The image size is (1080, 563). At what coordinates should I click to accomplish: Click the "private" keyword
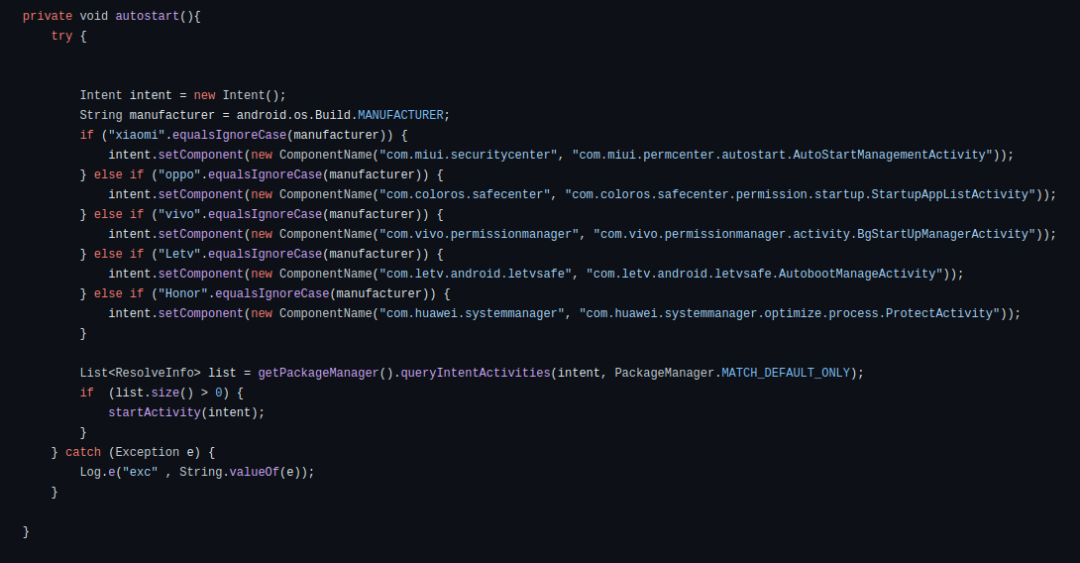click(x=47, y=16)
